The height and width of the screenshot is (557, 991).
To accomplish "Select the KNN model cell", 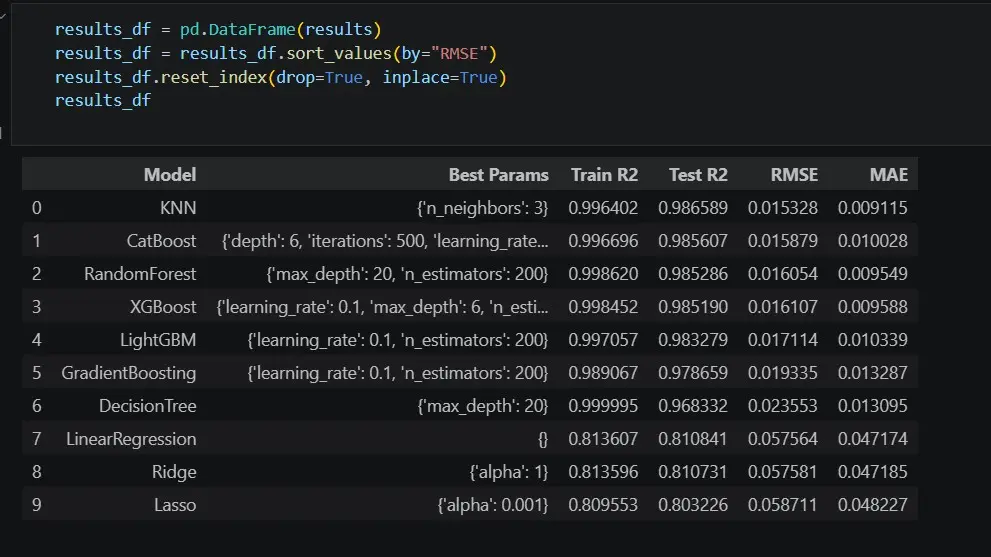I will tap(178, 208).
